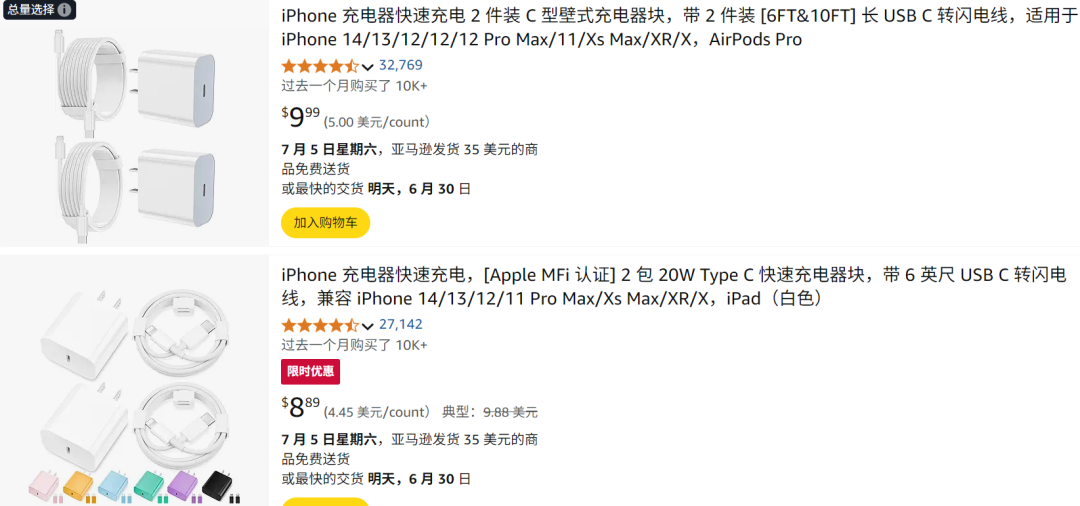
Task: Expand rating chevron beside 27,142 reviews
Action: (x=368, y=326)
